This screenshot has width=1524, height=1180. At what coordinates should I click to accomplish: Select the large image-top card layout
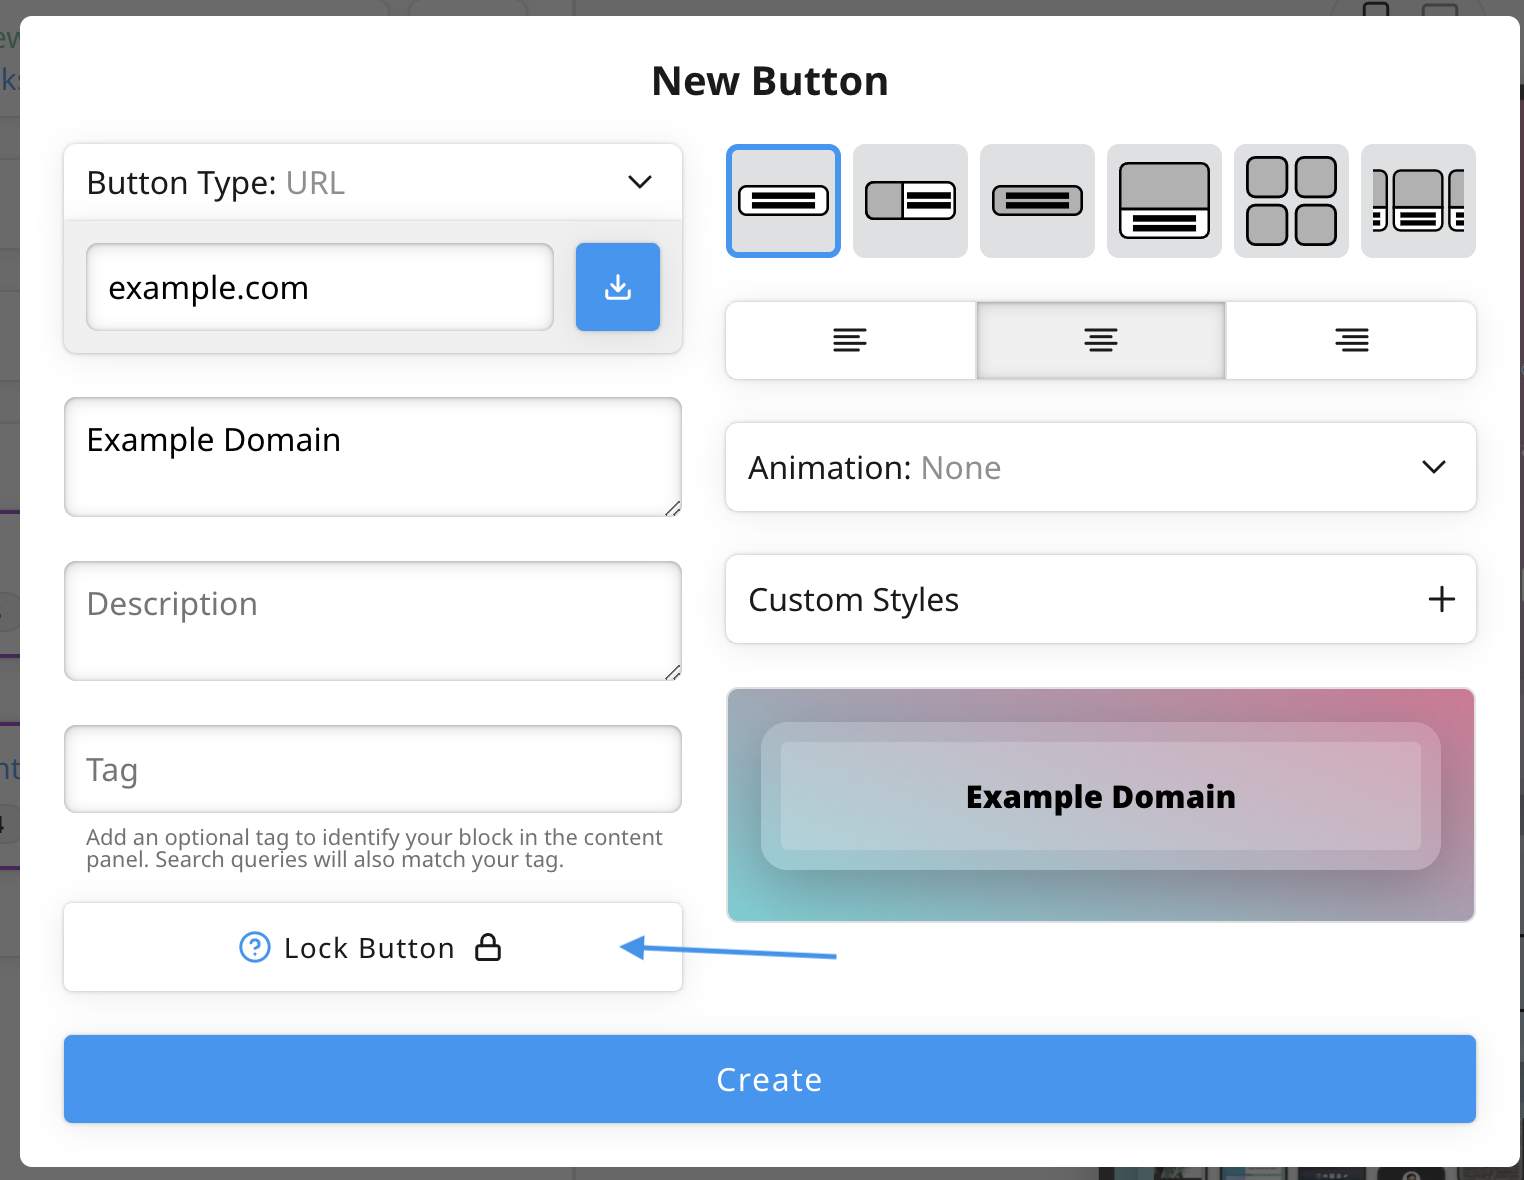point(1164,201)
